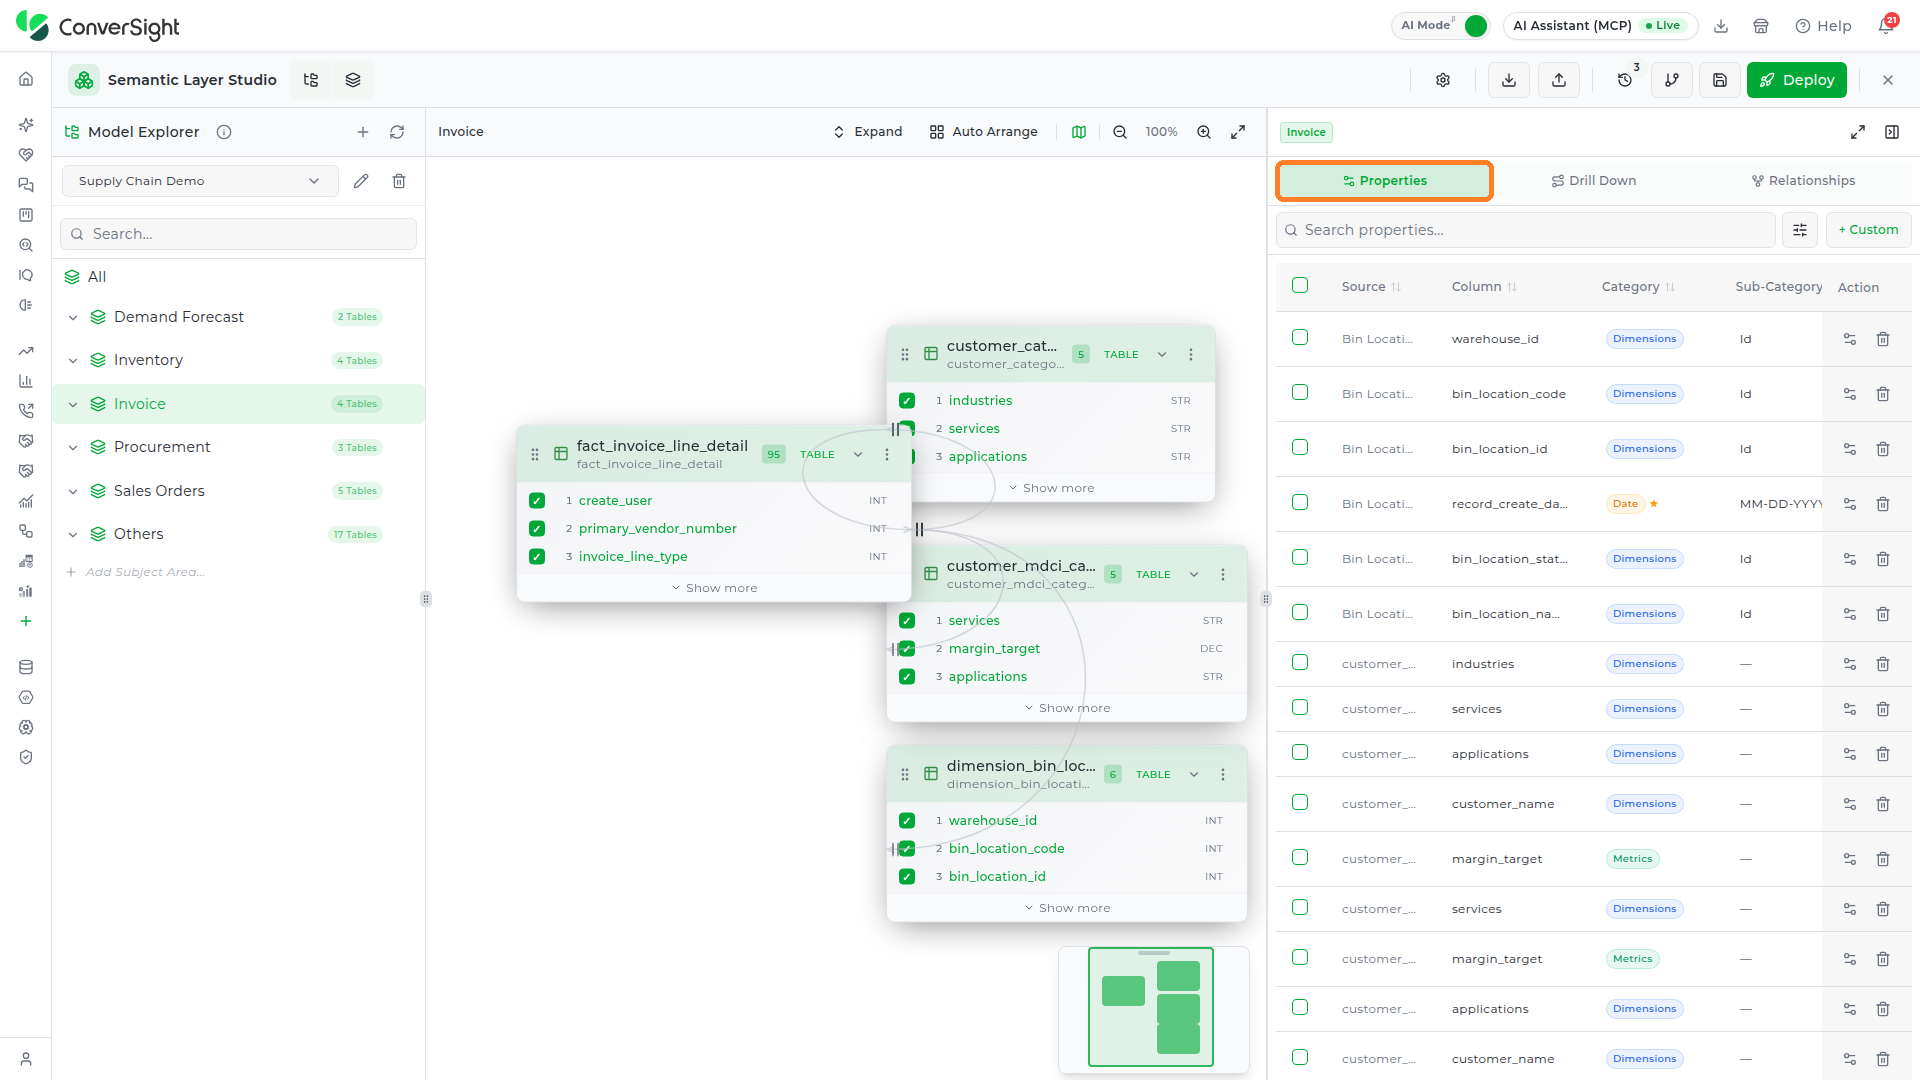Click the Custom property button
The width and height of the screenshot is (1920, 1080).
click(1868, 230)
